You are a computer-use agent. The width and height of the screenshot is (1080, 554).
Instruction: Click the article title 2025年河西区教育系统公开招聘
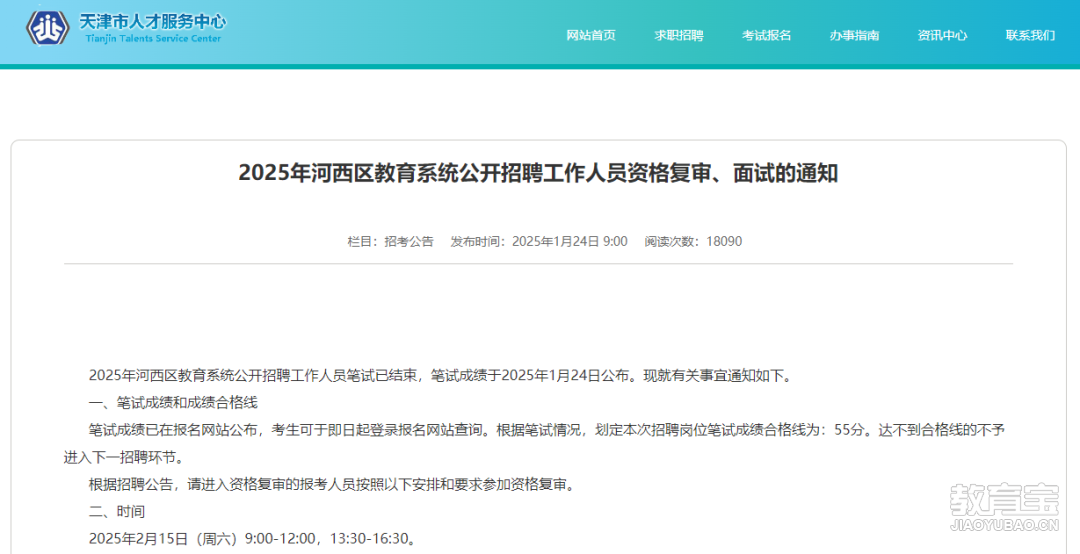pos(538,173)
